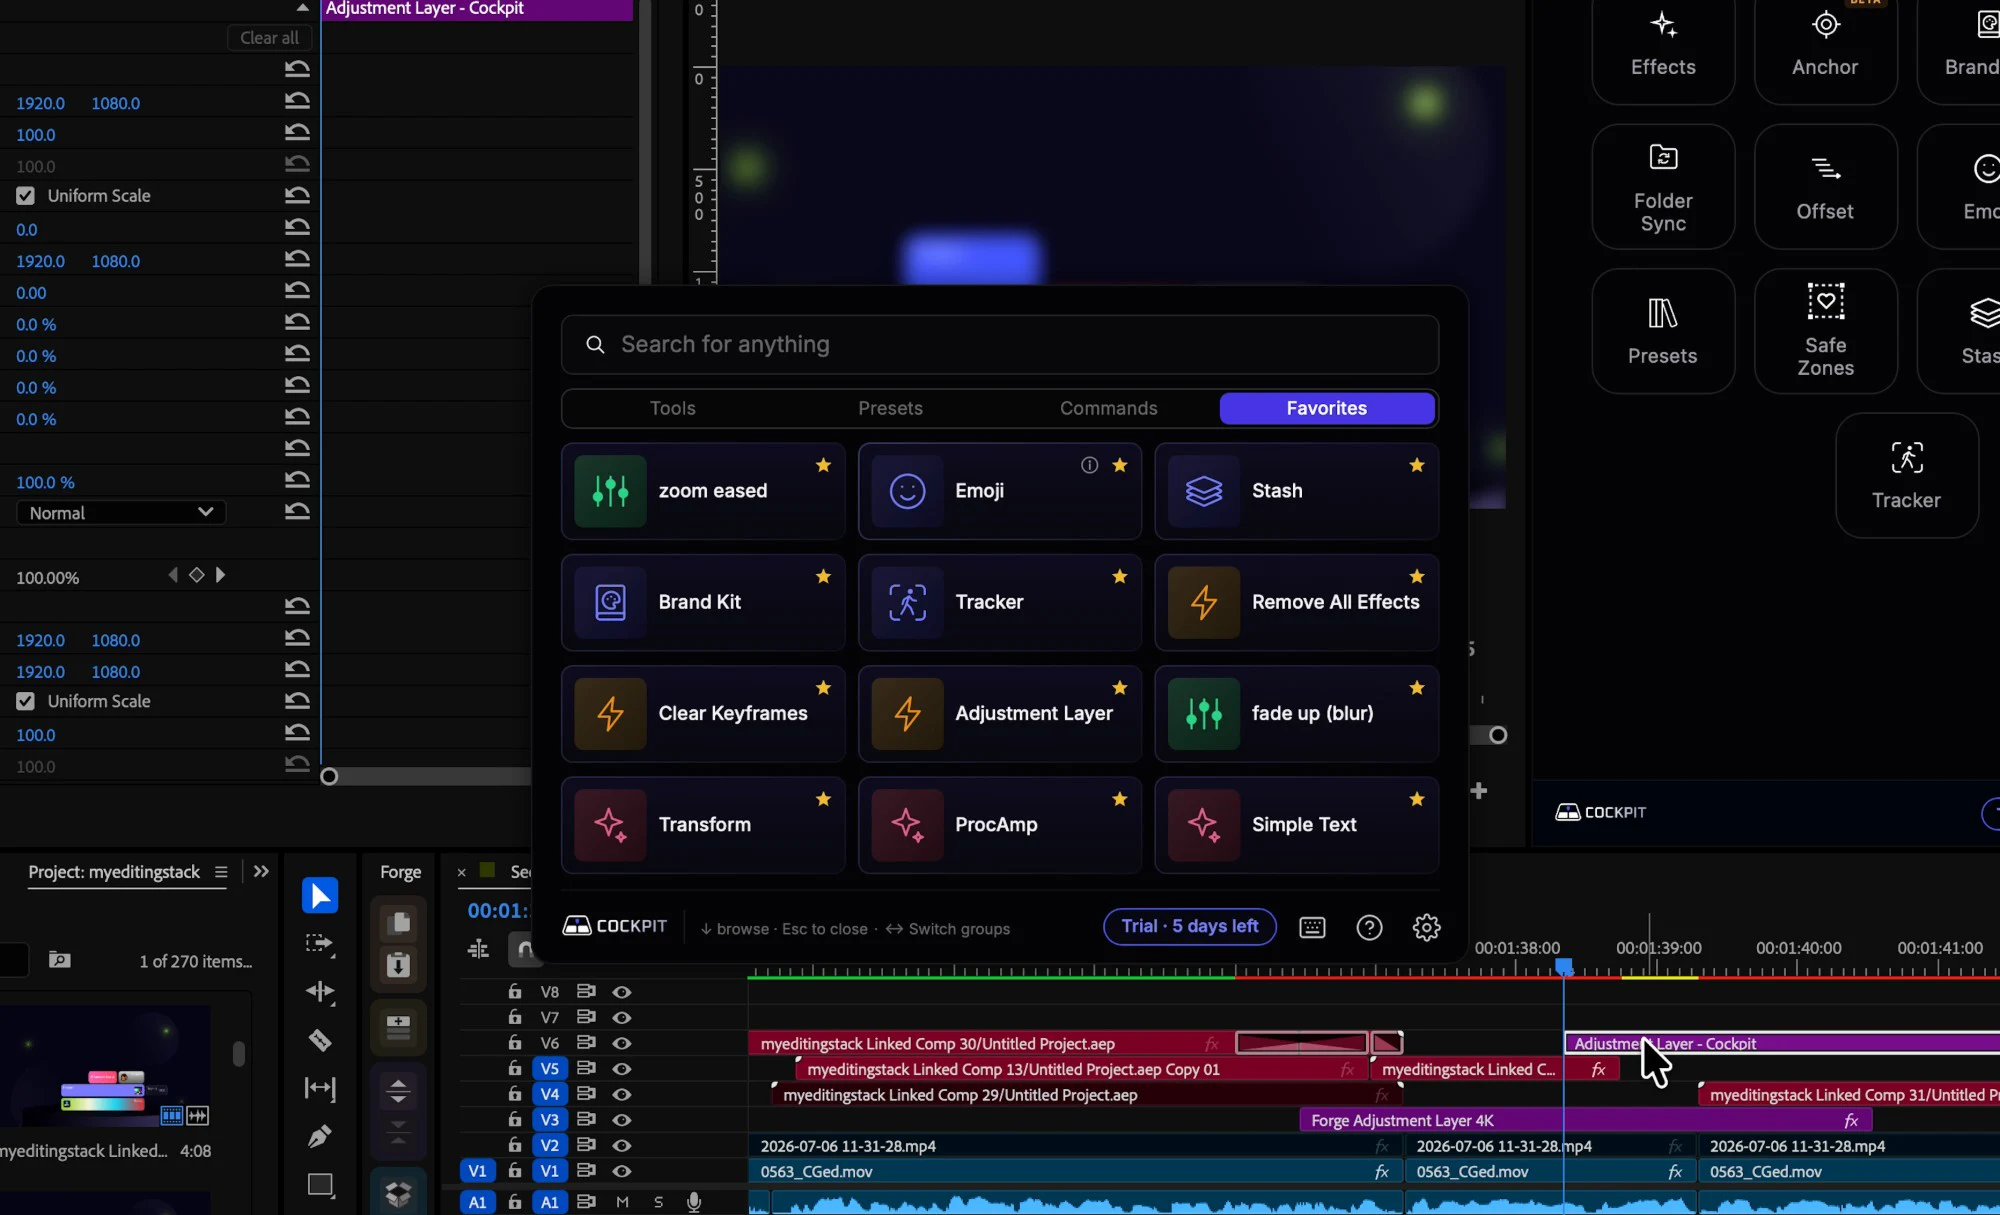Click effect controls zoom slider handle
Screen dimensions: 2000x1215
(329, 777)
